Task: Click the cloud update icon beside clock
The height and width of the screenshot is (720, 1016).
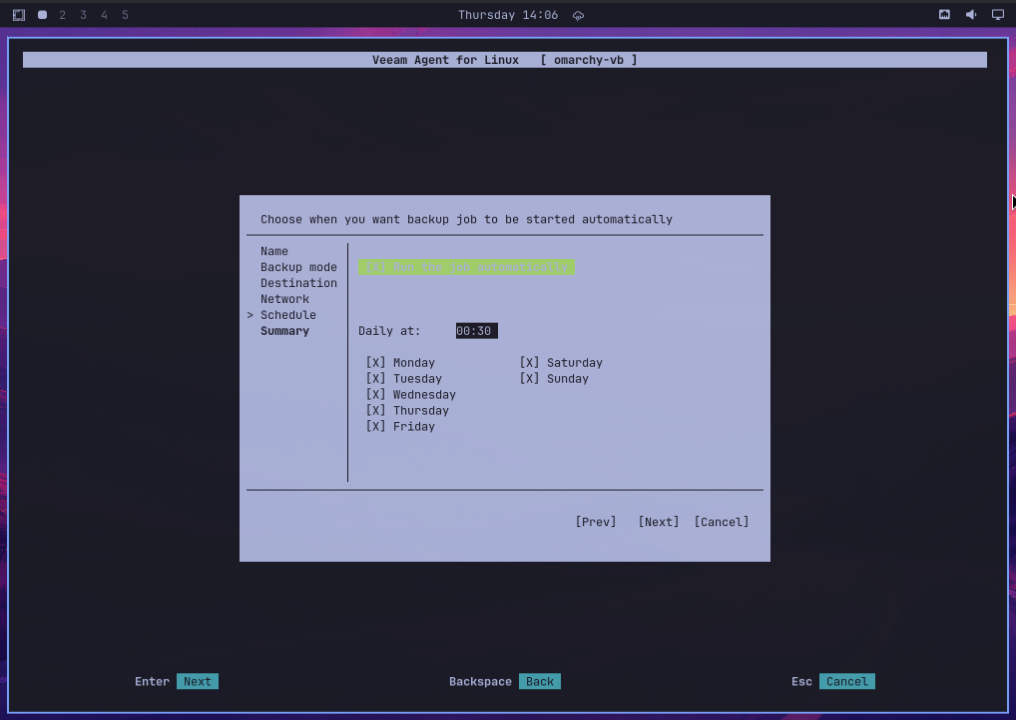Action: 579,16
